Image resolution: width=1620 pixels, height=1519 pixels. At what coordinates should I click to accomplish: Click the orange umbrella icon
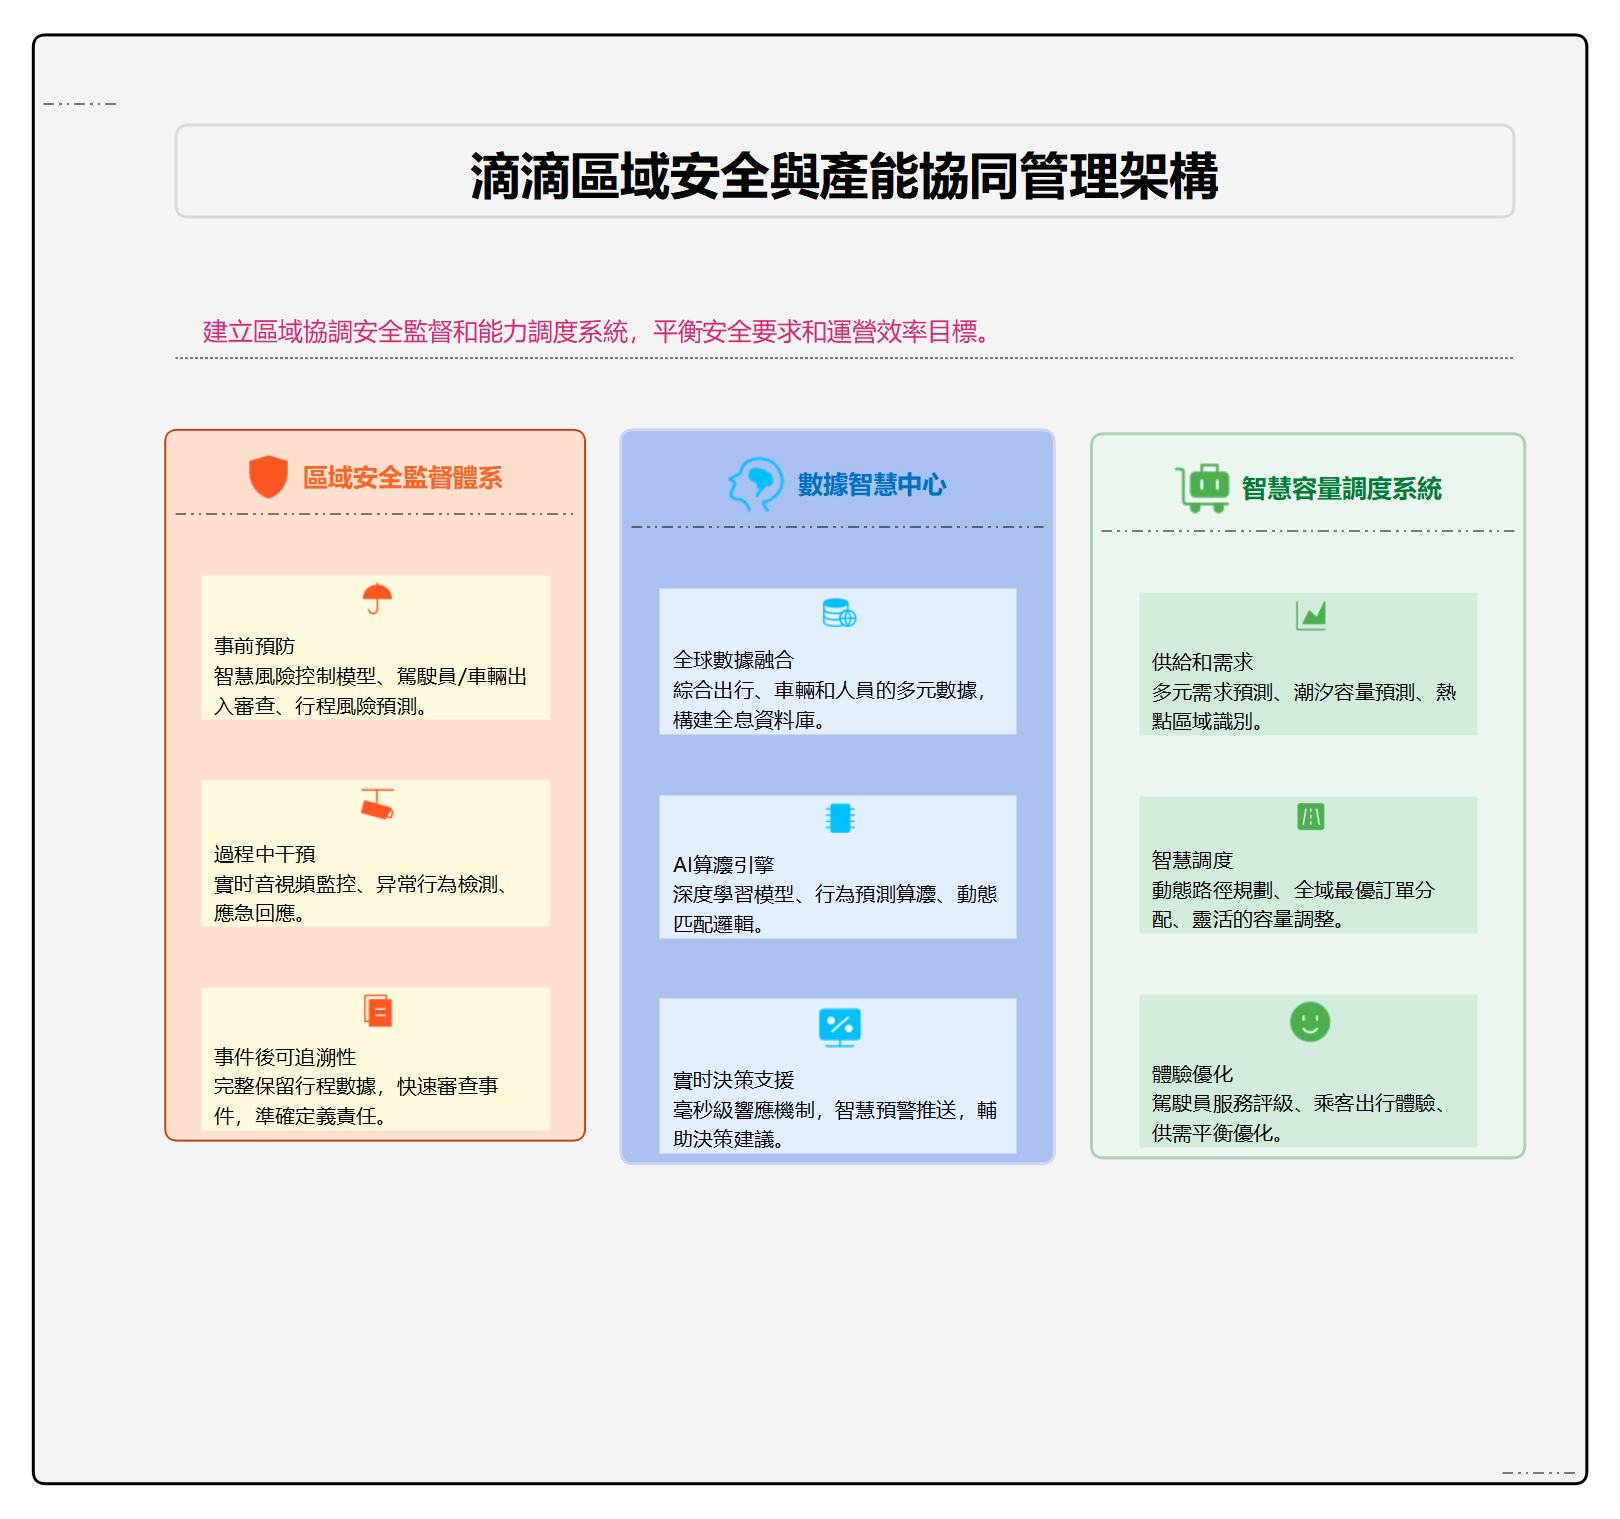tap(377, 598)
